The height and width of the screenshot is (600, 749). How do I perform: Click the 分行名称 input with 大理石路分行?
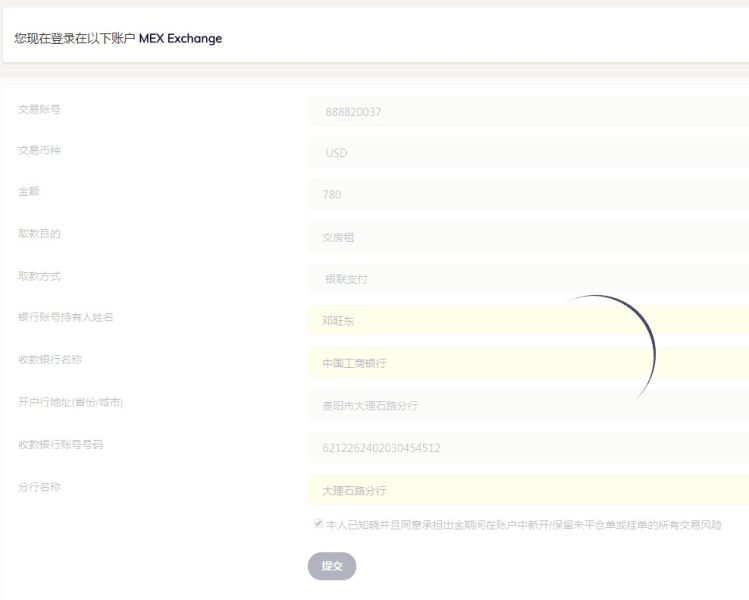pyautogui.click(x=528, y=490)
